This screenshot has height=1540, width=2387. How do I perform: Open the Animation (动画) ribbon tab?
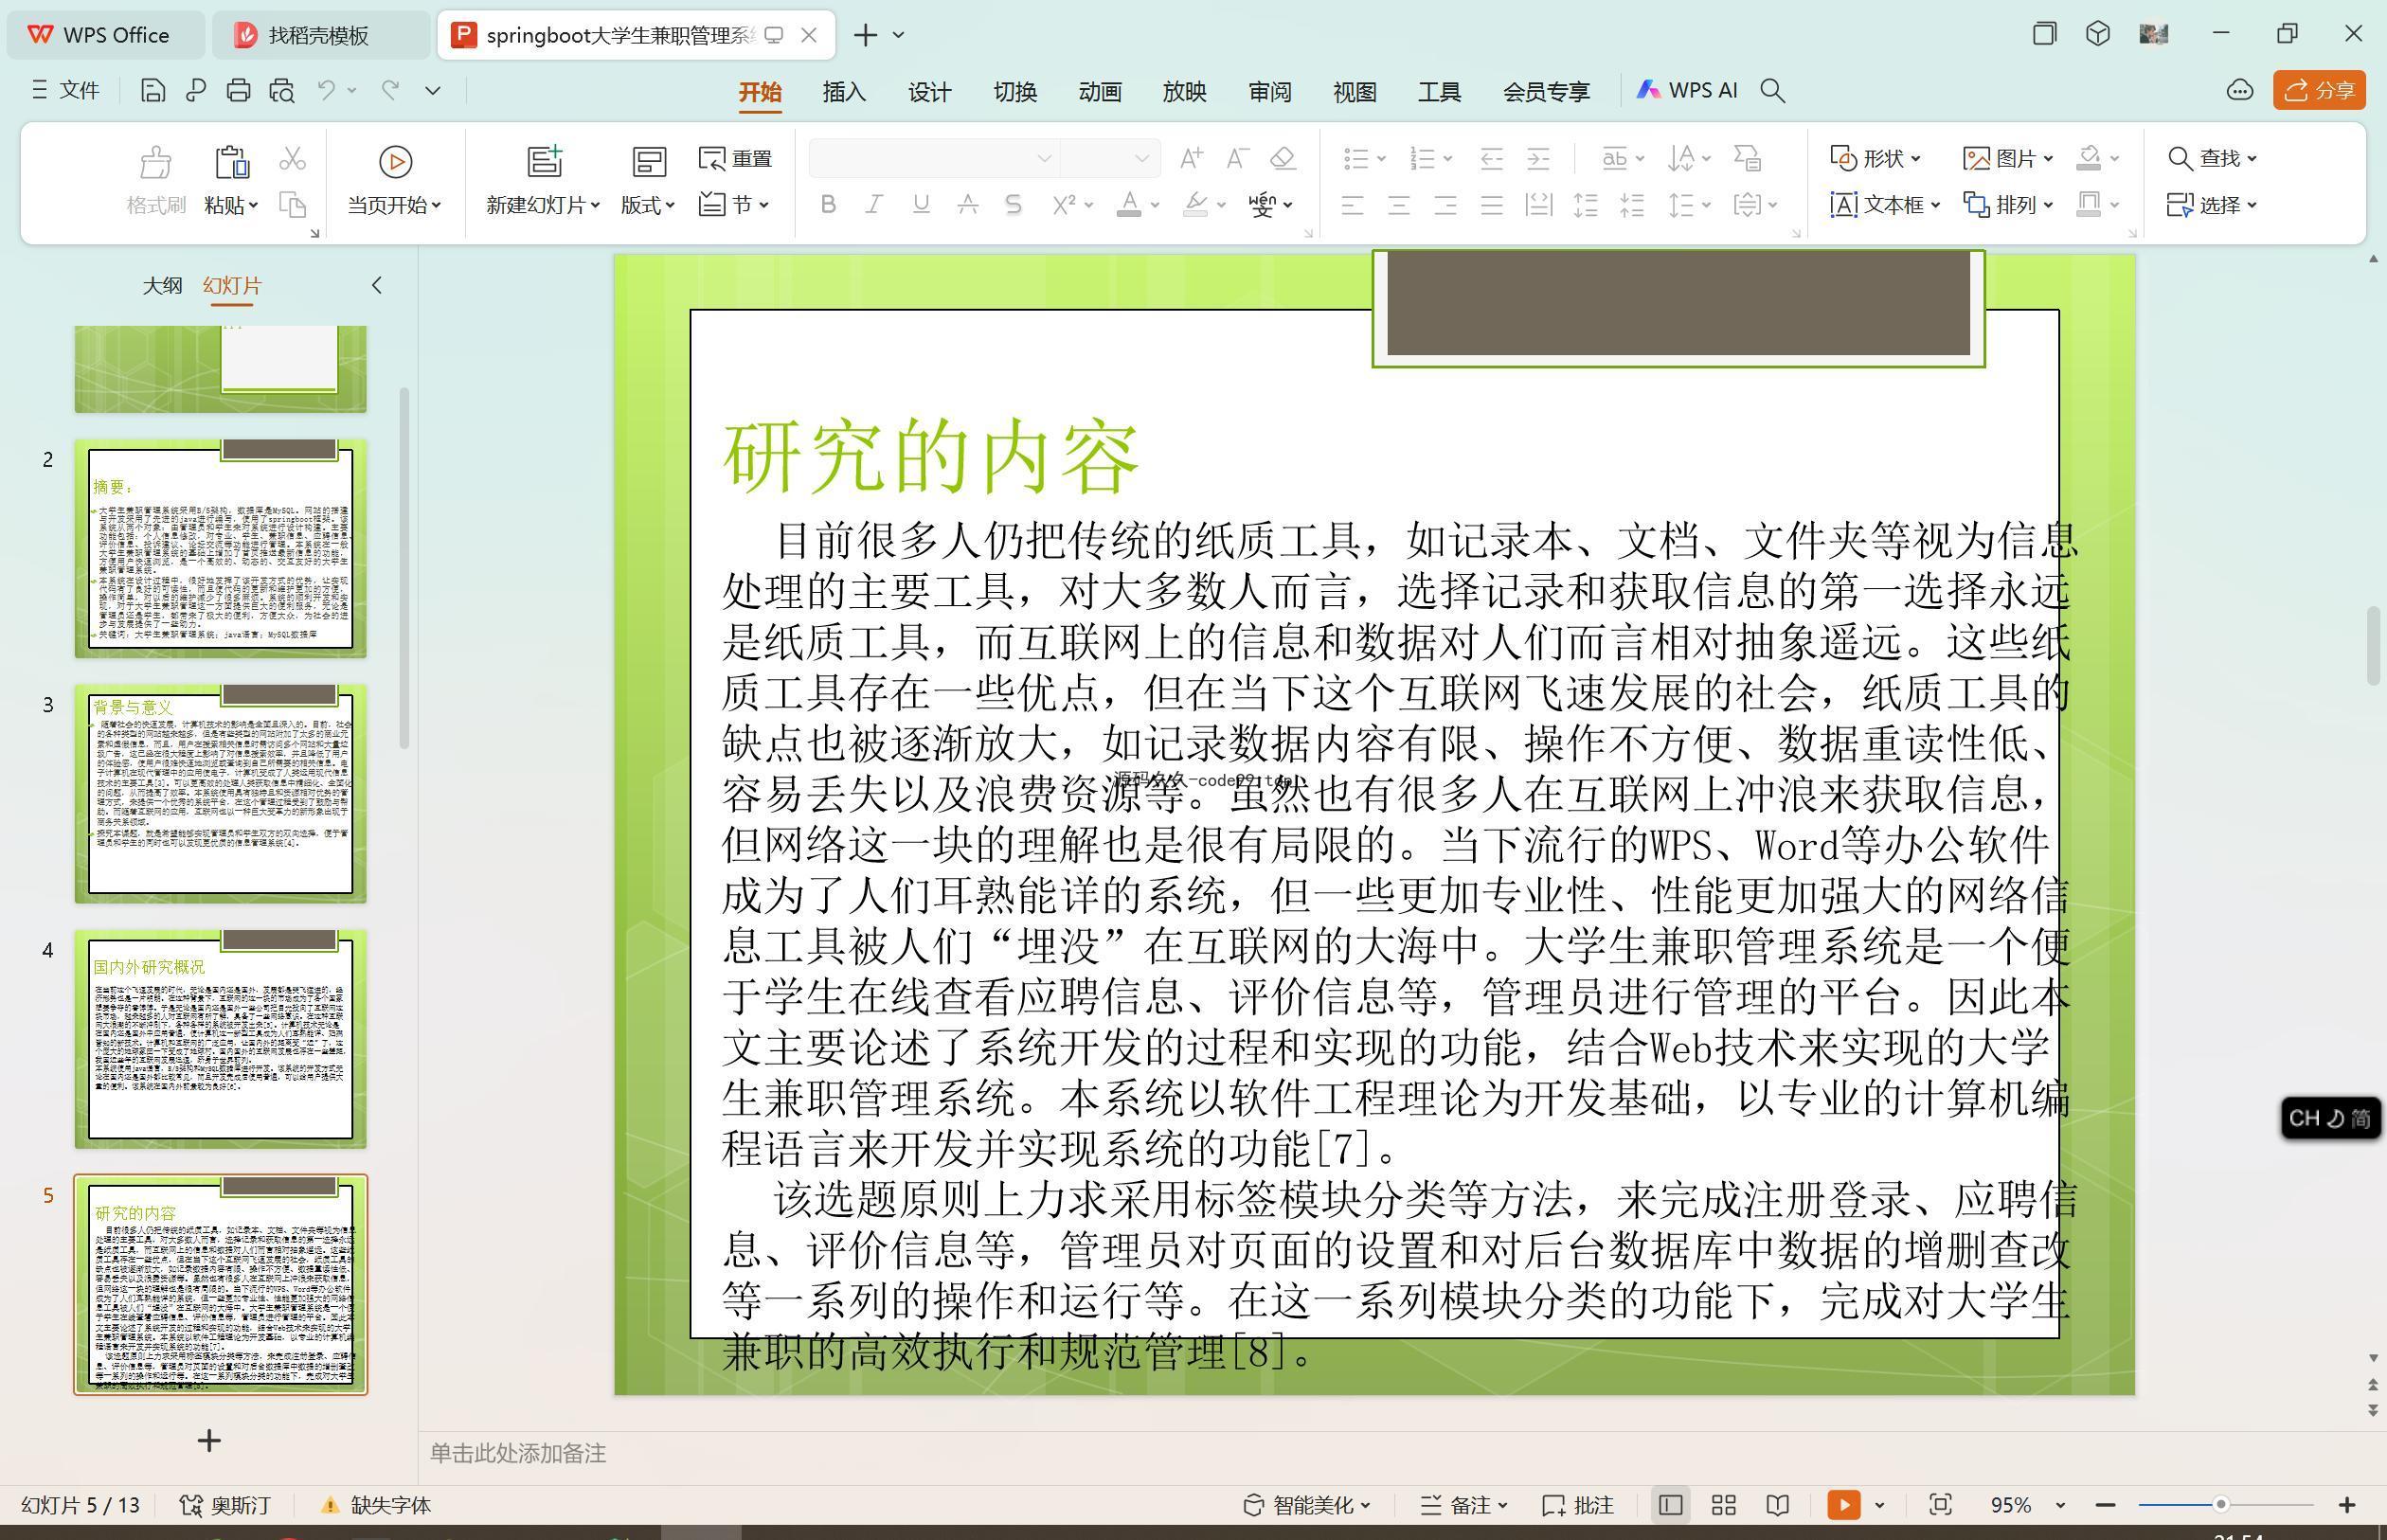click(1100, 92)
